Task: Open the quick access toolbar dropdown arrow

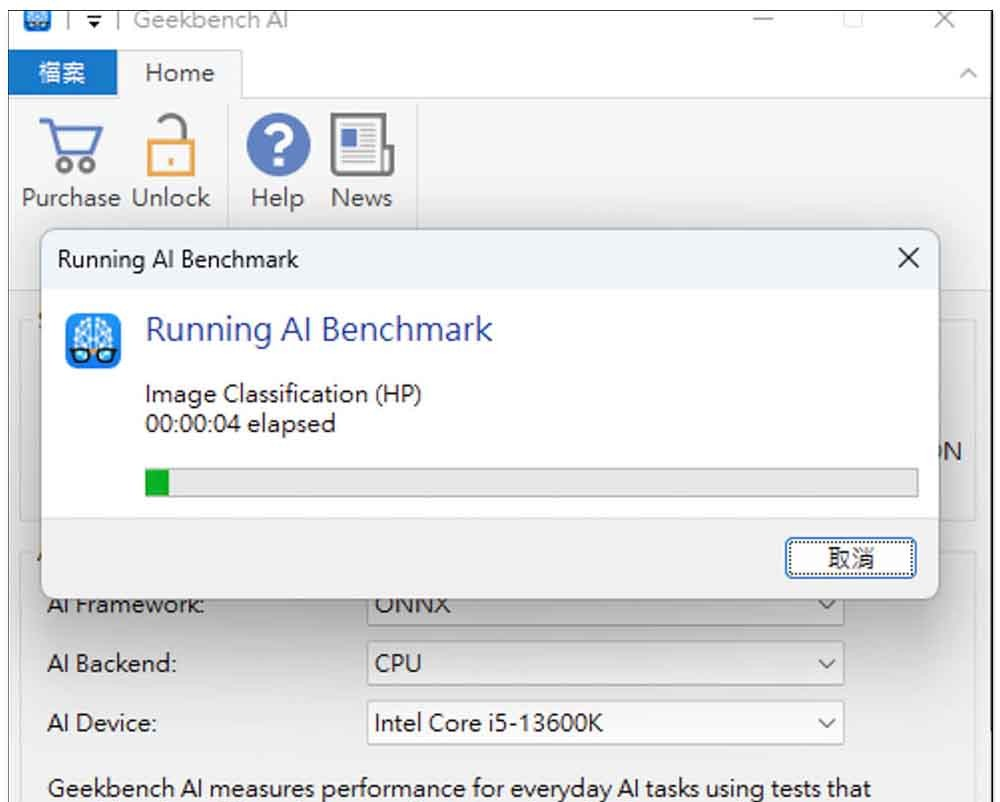Action: (x=94, y=22)
